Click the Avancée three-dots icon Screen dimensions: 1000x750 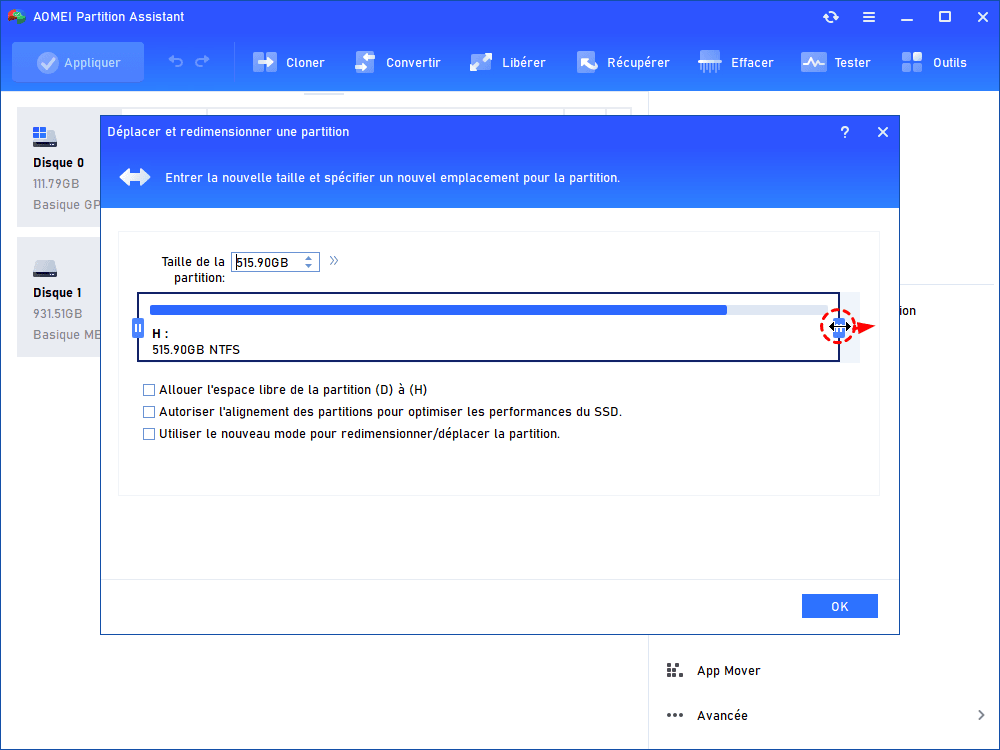pyautogui.click(x=674, y=715)
